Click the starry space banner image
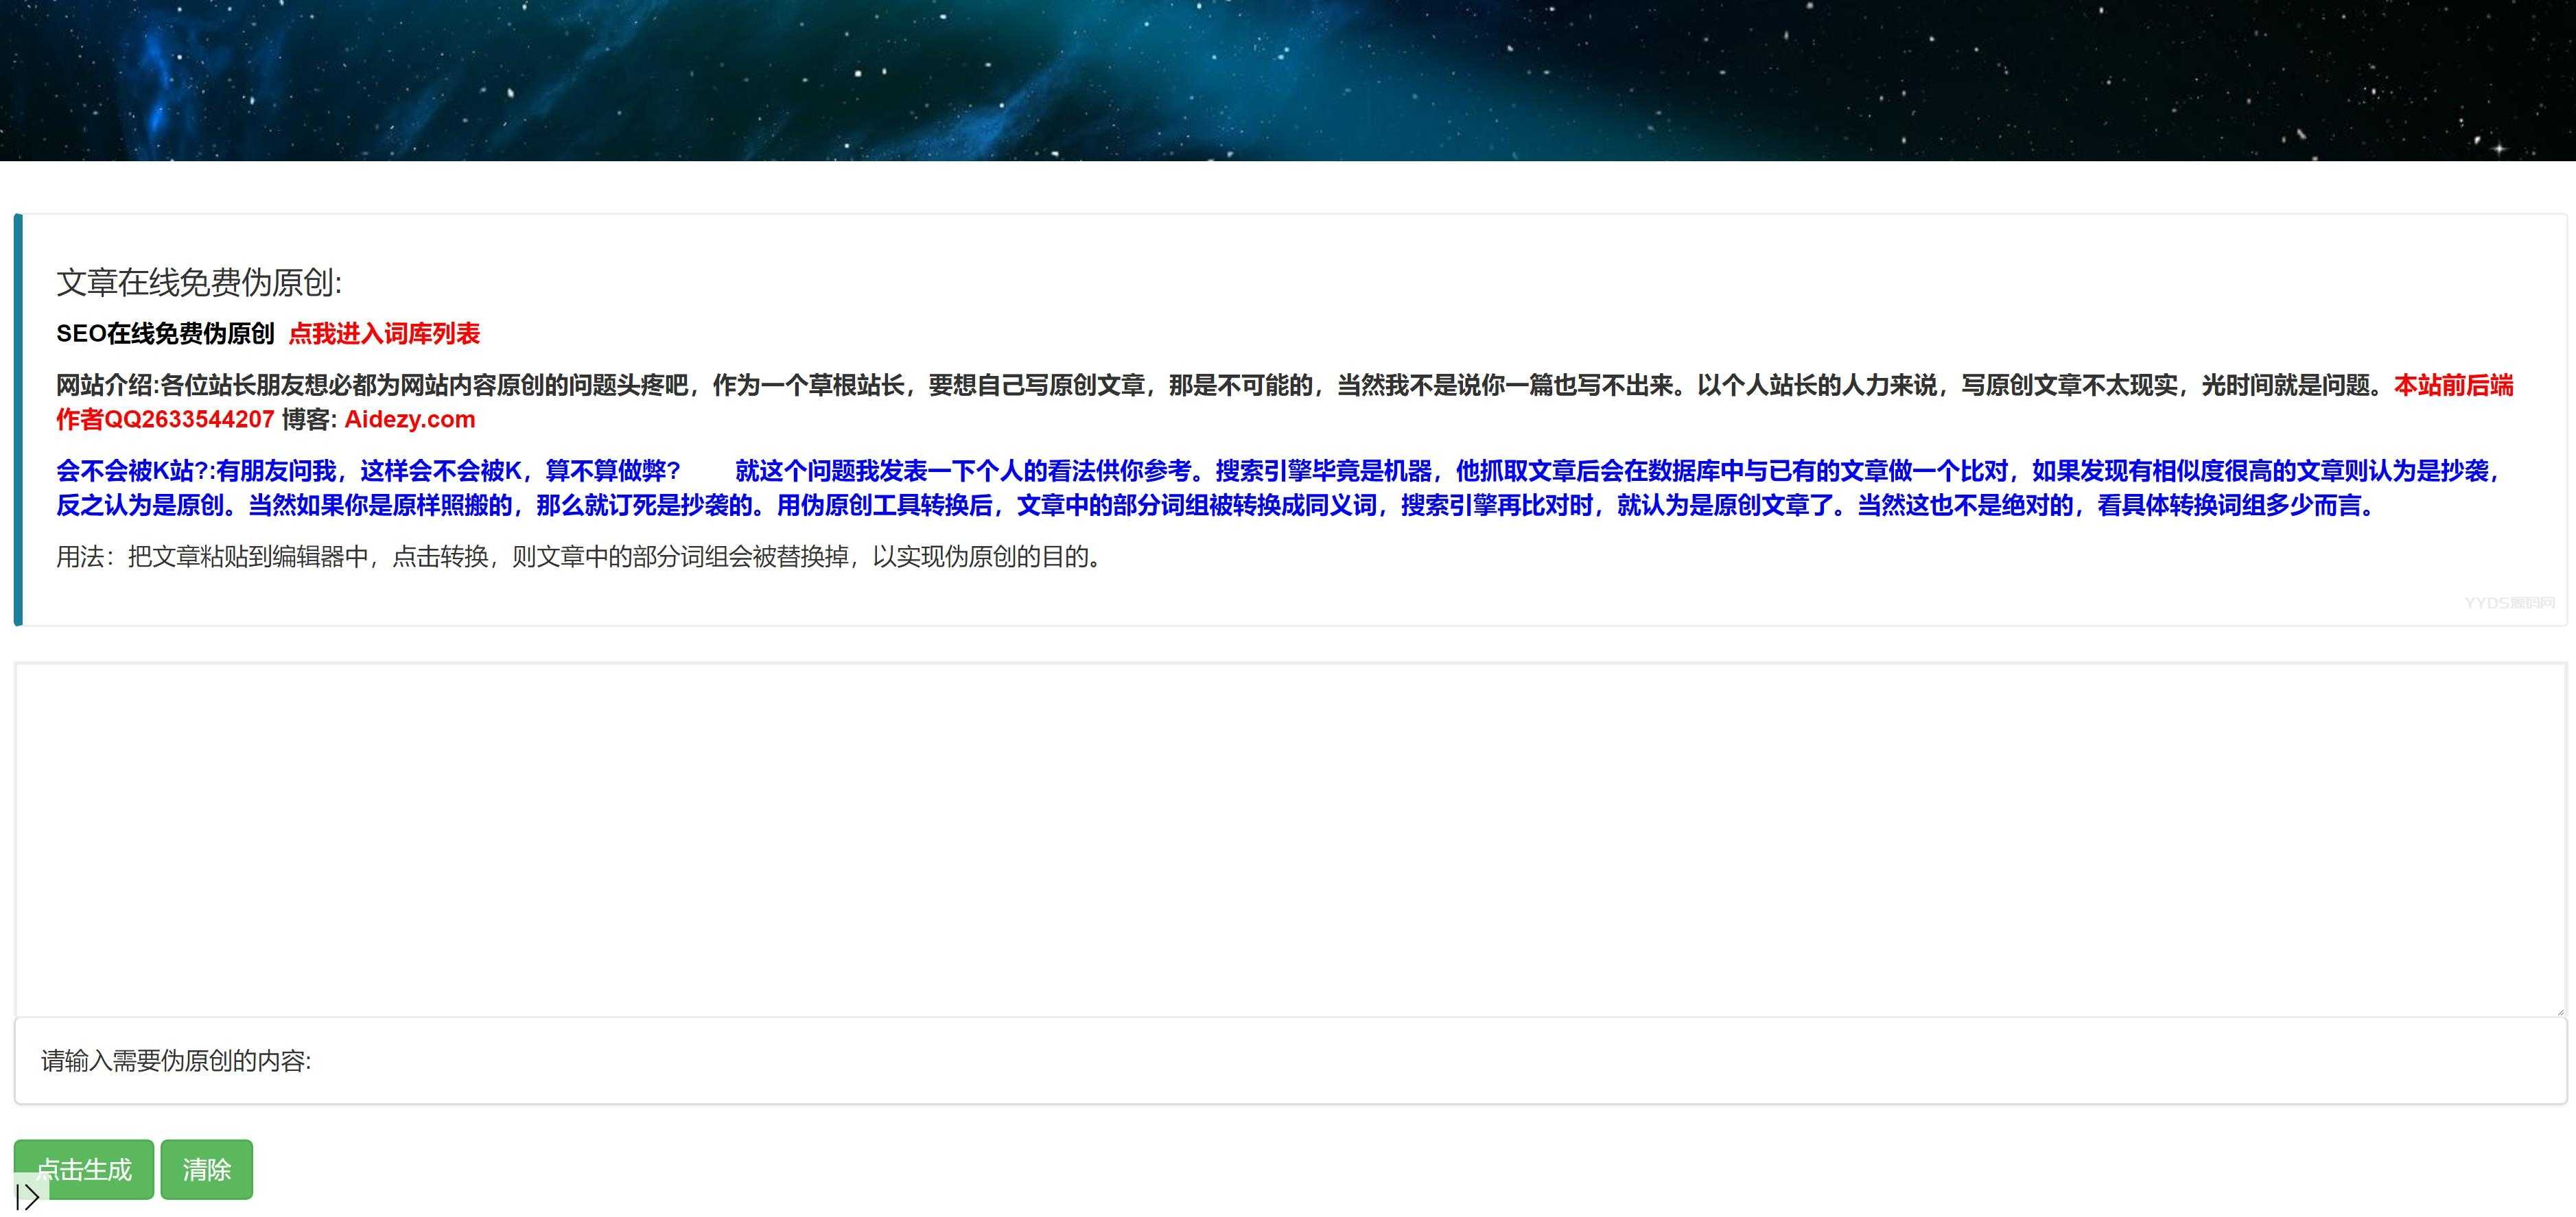2576x1217 pixels. 1288,80
